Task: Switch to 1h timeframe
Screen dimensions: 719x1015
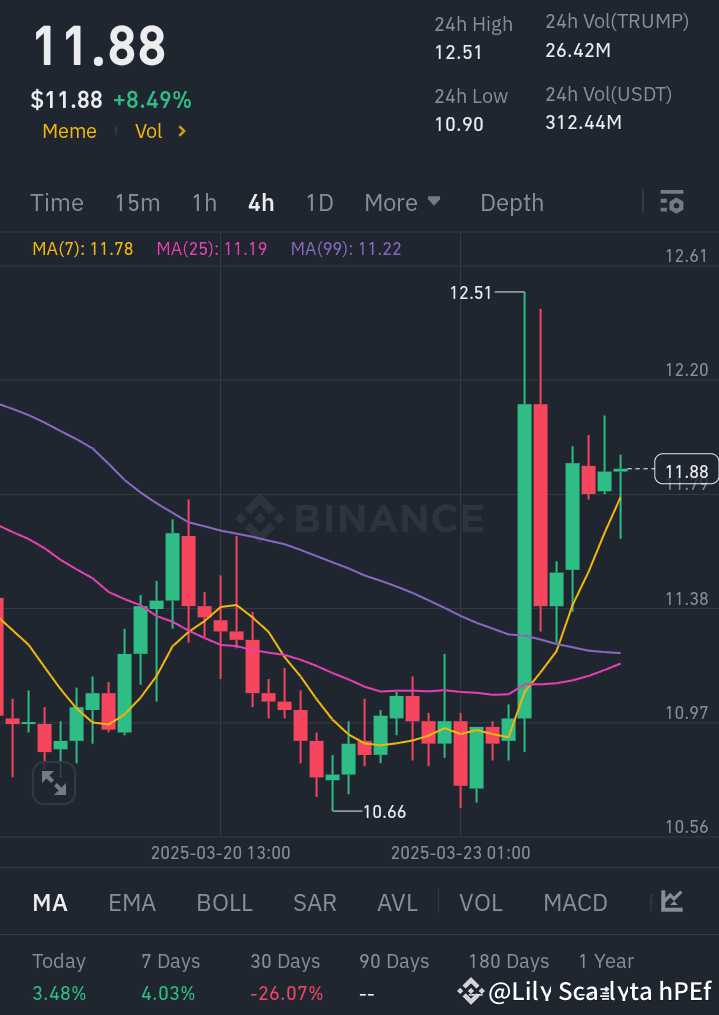Action: coord(204,203)
